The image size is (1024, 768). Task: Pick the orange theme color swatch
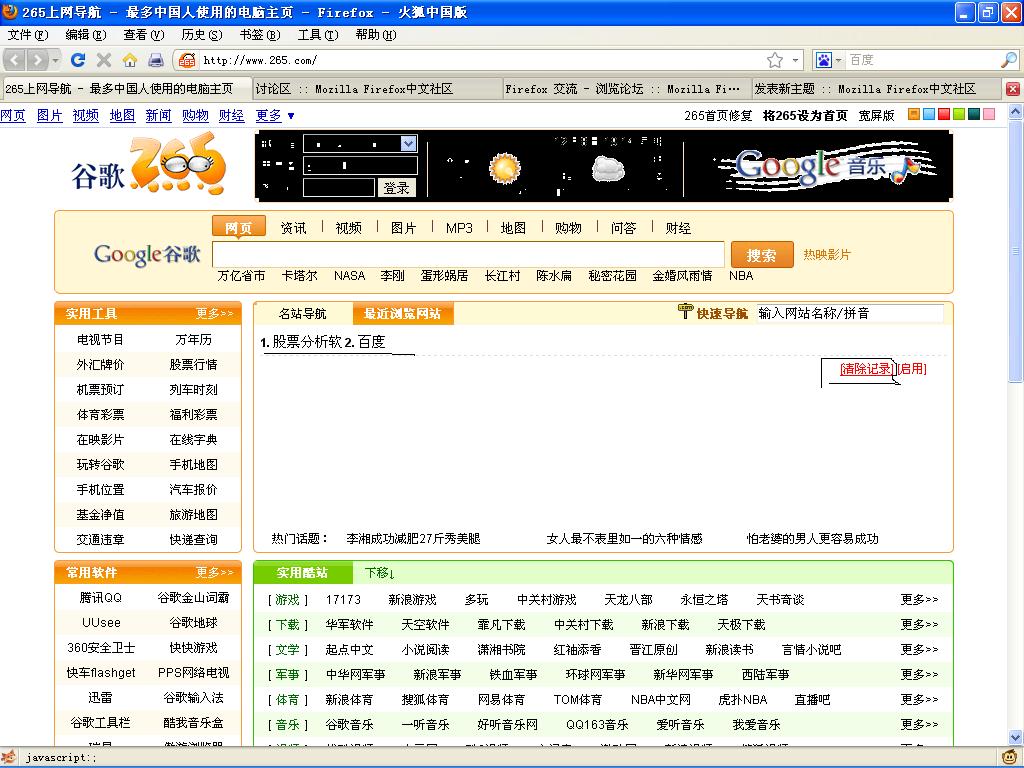click(x=914, y=114)
